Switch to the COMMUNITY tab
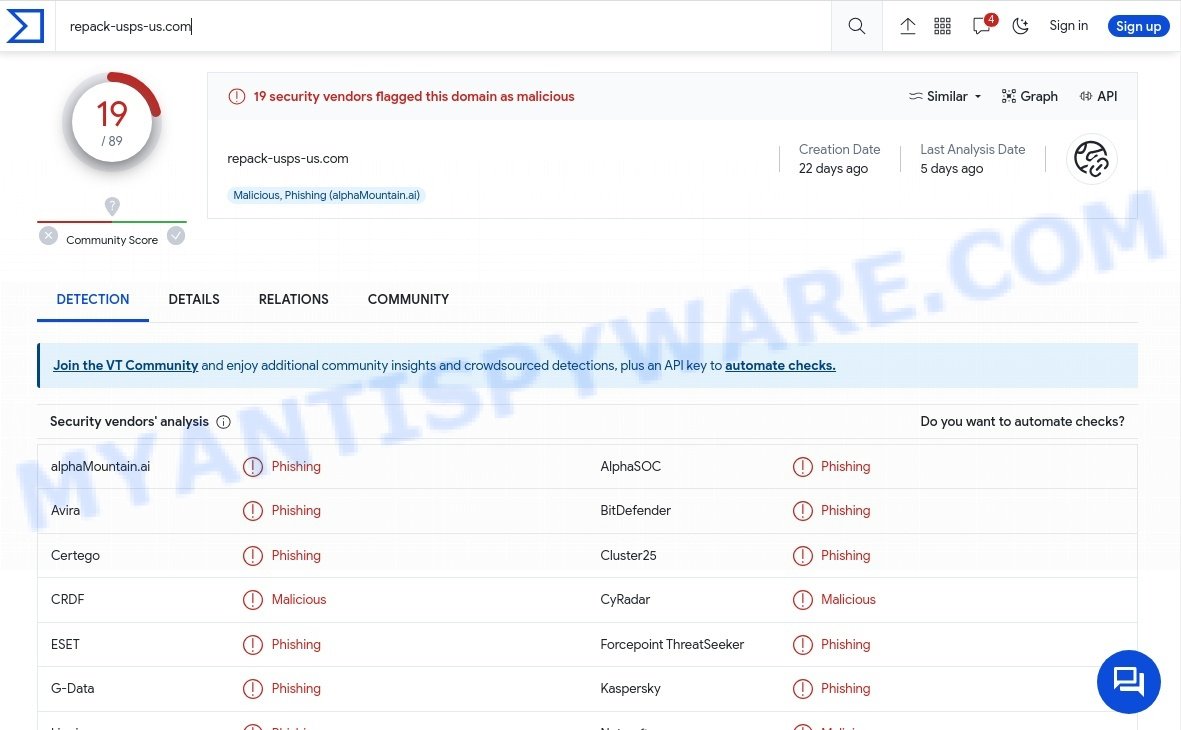The image size is (1181, 730). click(x=408, y=299)
